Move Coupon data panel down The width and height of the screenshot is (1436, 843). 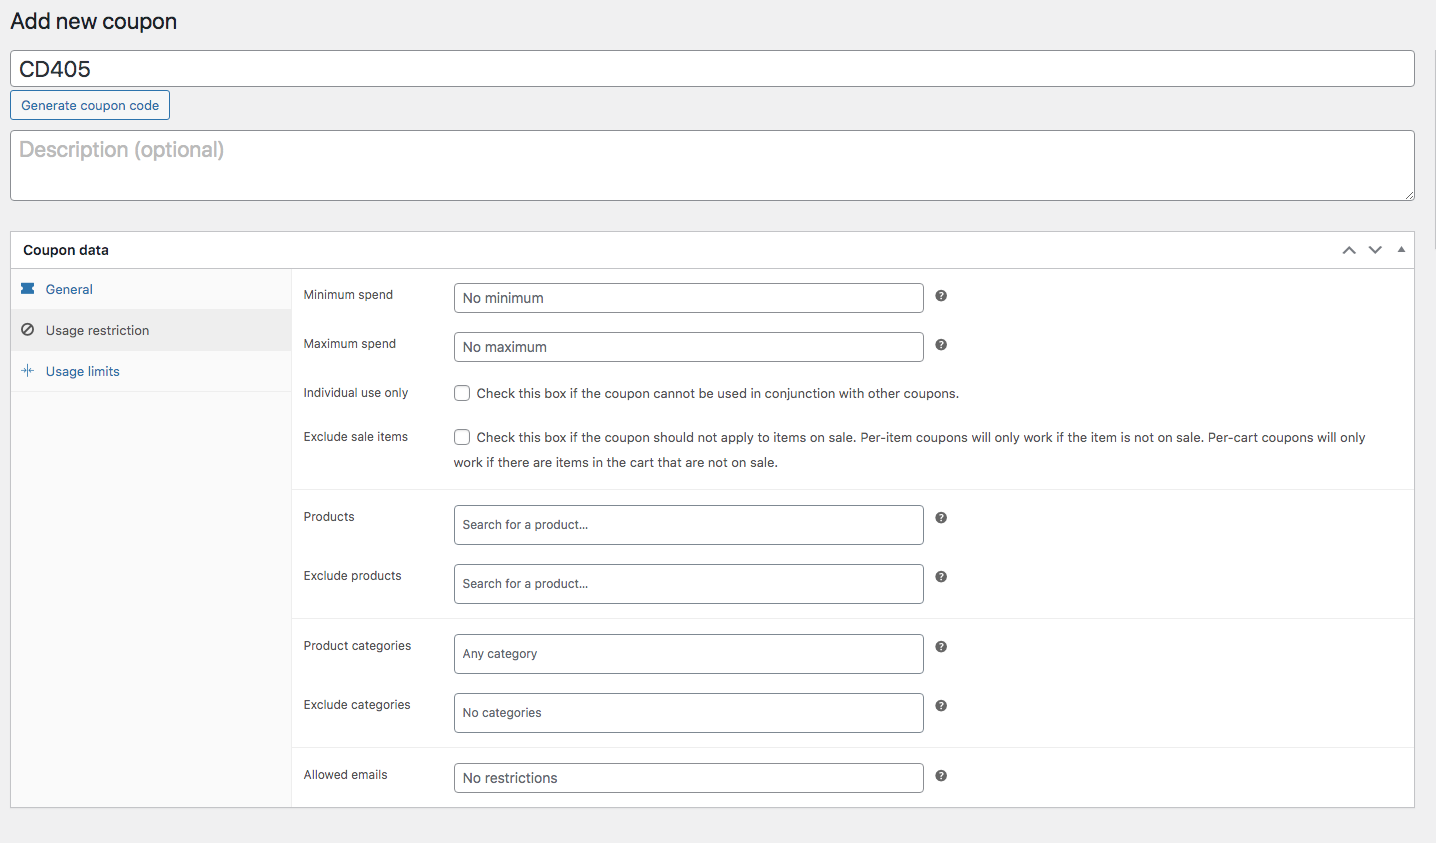[x=1375, y=250]
